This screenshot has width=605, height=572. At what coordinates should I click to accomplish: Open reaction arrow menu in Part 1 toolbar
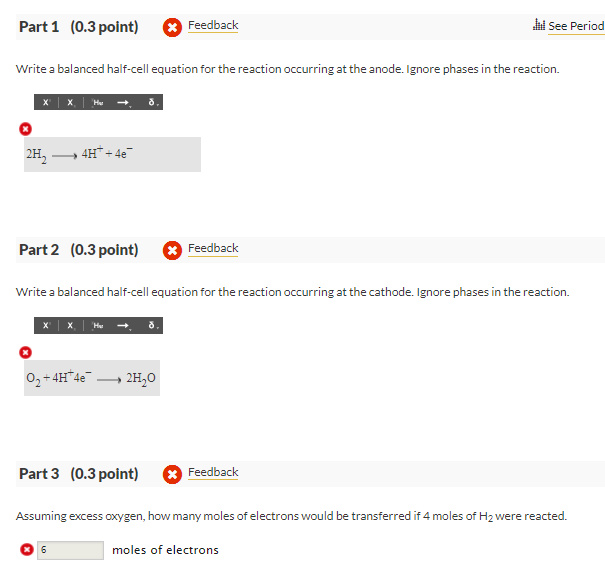[123, 102]
